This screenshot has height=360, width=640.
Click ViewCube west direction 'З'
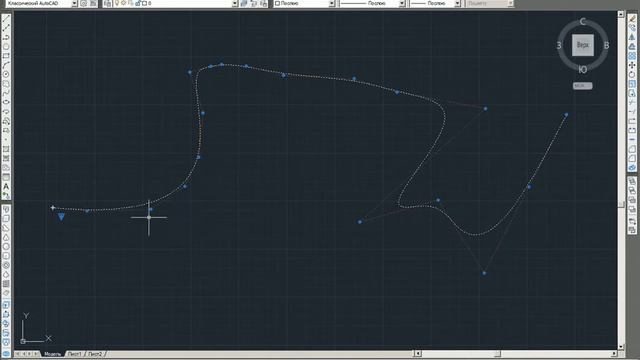pyautogui.click(x=559, y=45)
